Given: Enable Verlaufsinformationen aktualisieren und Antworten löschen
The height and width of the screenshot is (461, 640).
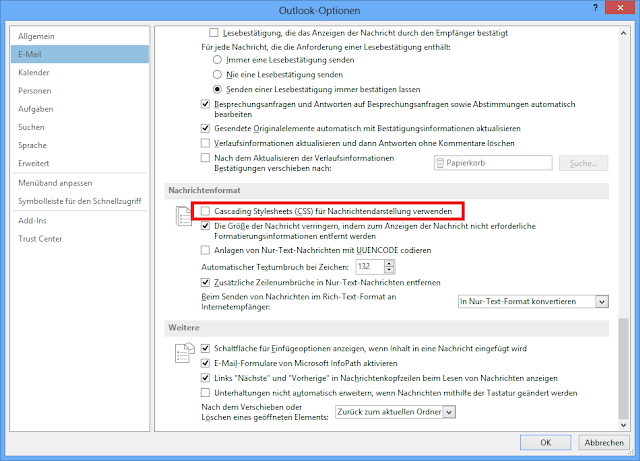Looking at the screenshot, I should point(205,143).
